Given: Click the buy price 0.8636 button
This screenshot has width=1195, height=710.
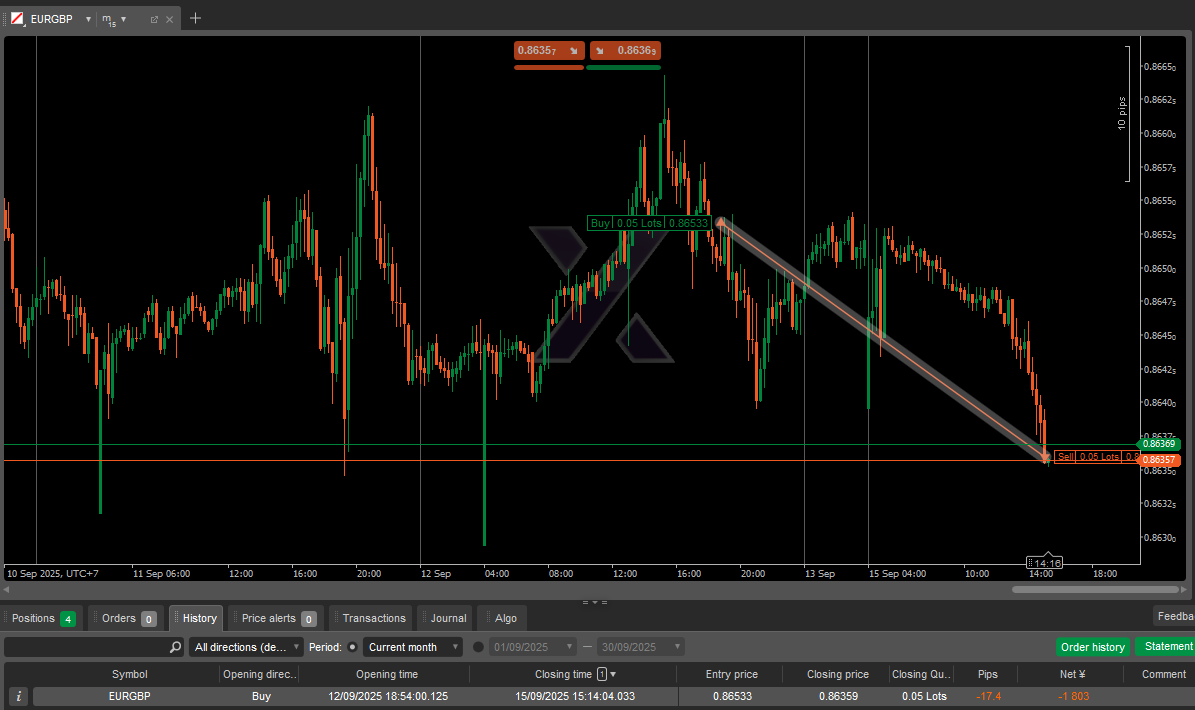Looking at the screenshot, I should 625,50.
